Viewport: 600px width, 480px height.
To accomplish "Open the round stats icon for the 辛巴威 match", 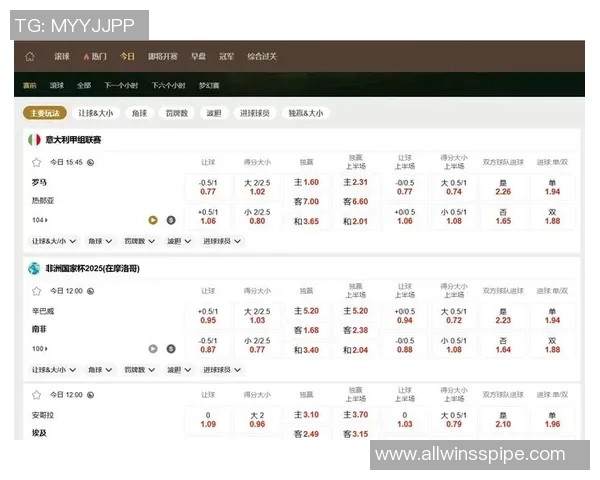I will tap(171, 349).
